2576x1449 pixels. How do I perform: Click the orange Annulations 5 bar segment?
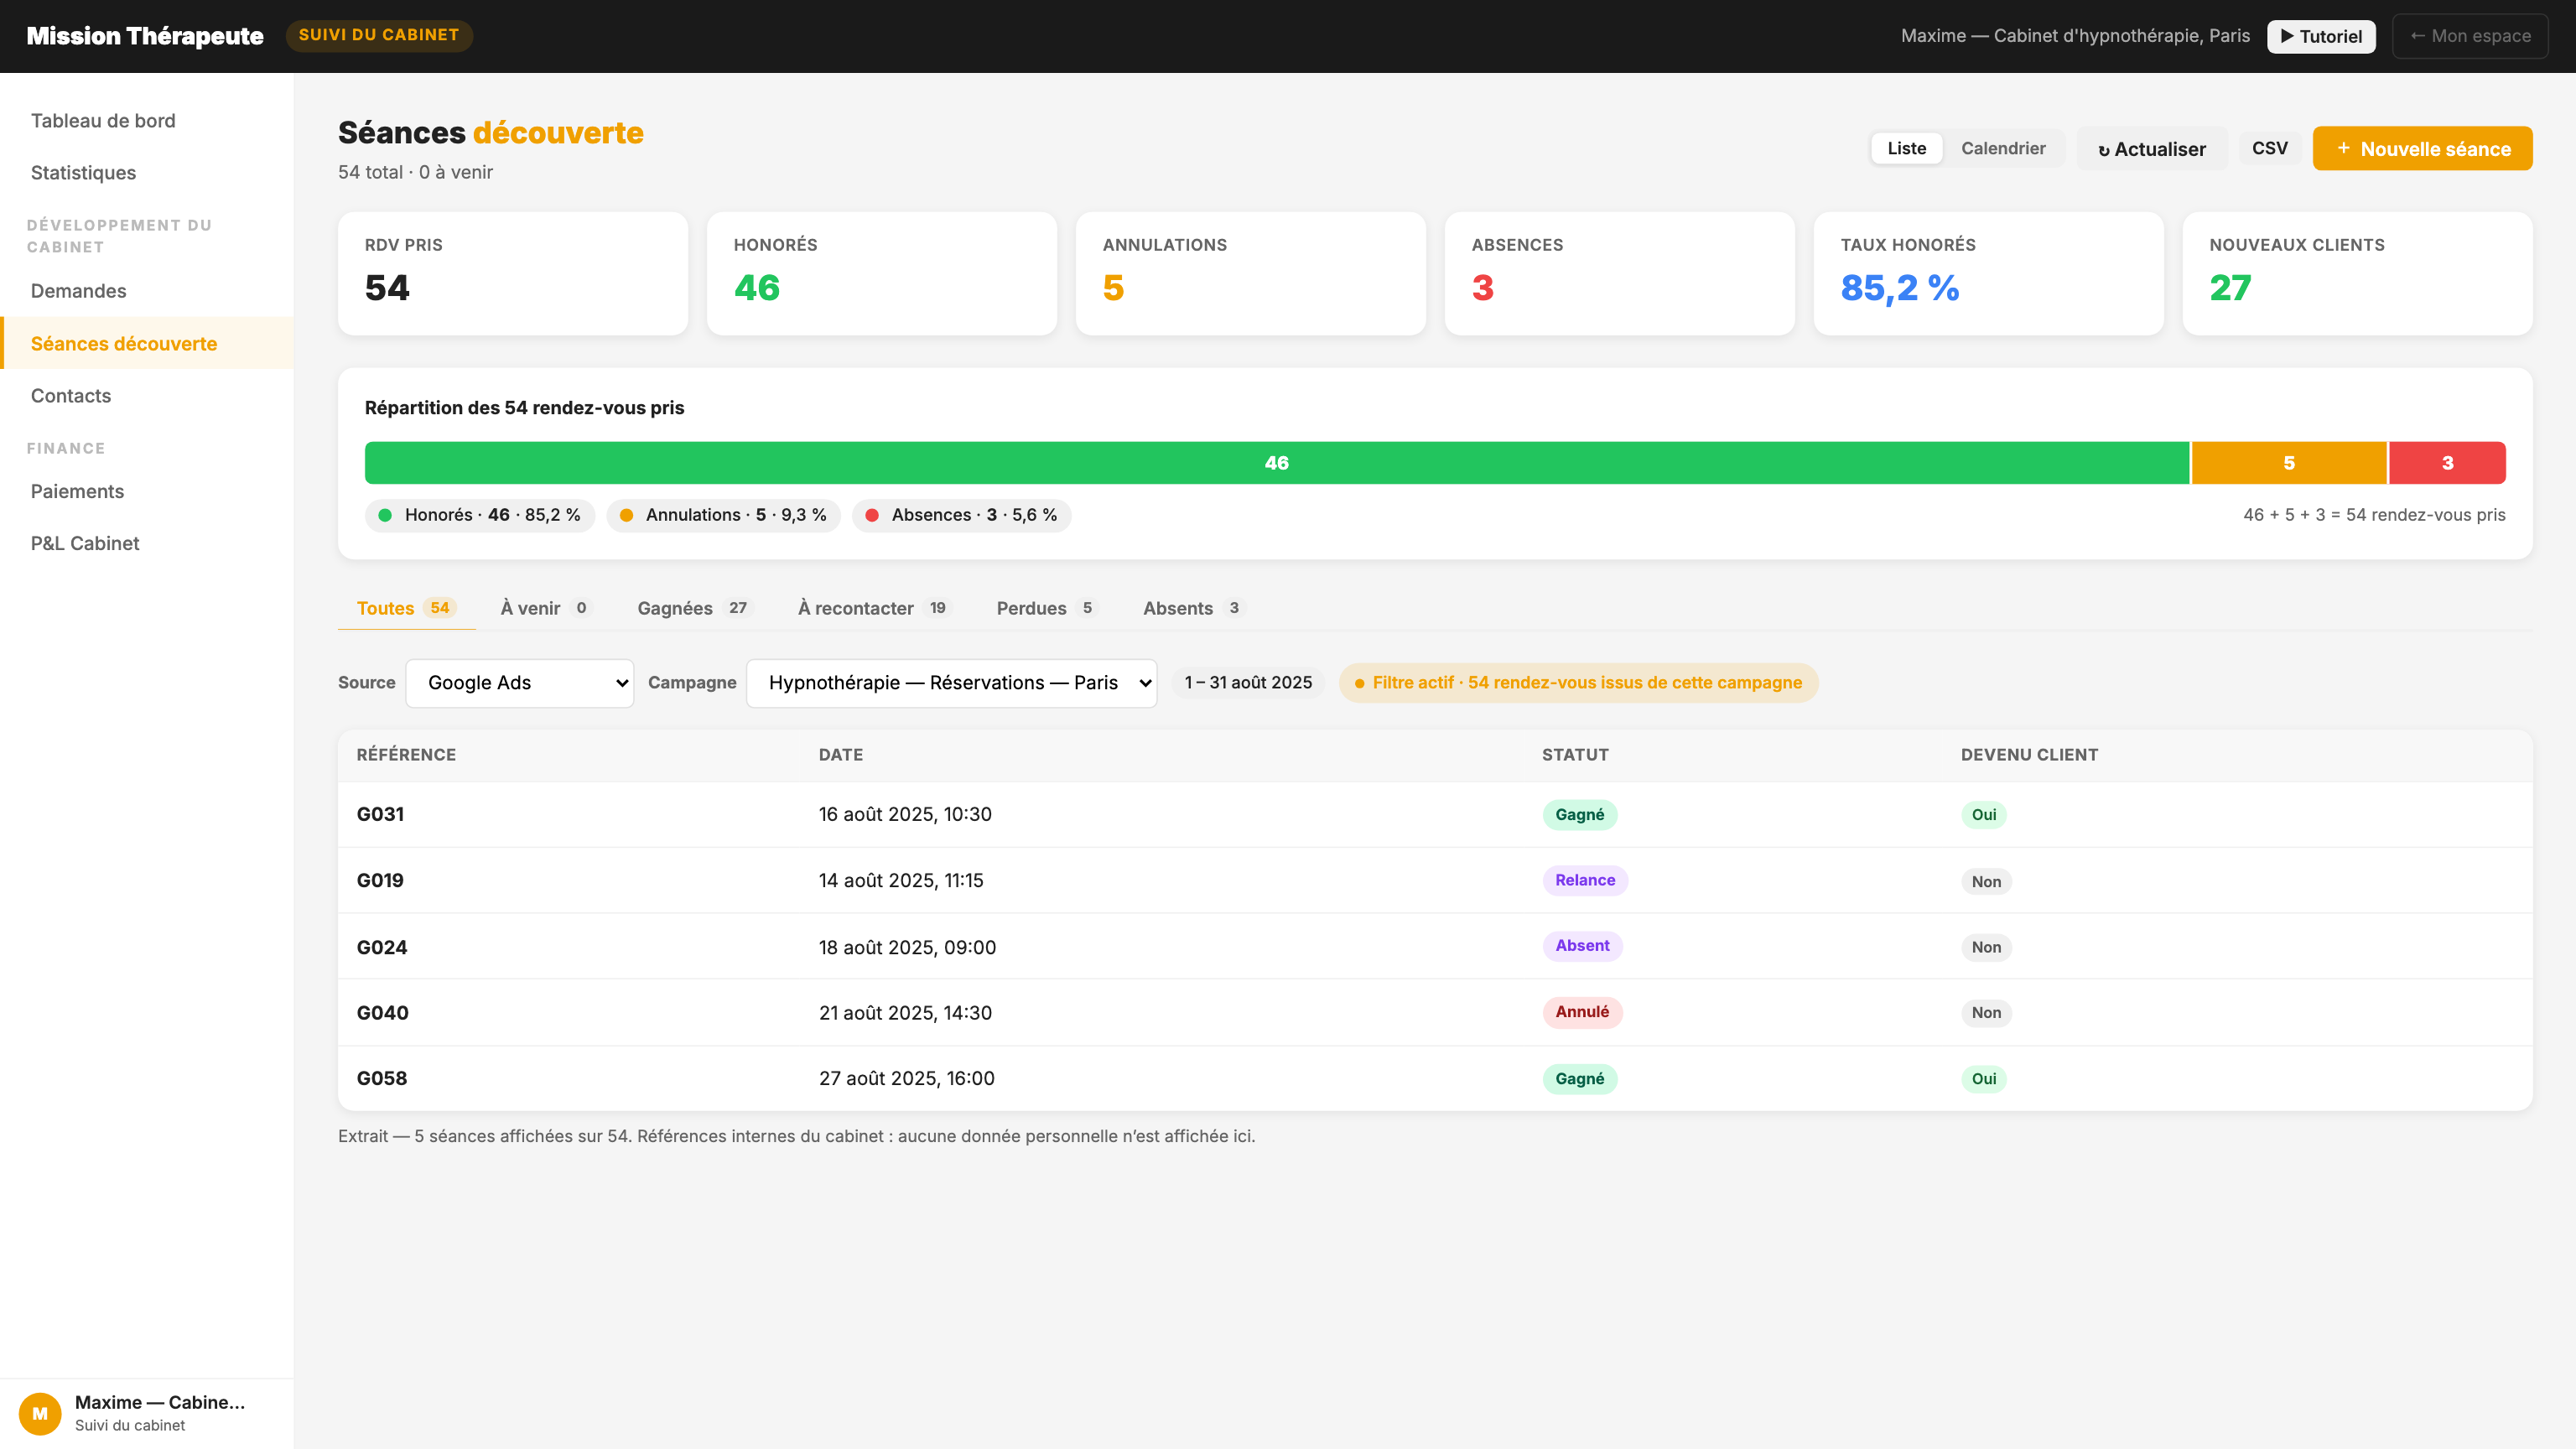[2289, 463]
